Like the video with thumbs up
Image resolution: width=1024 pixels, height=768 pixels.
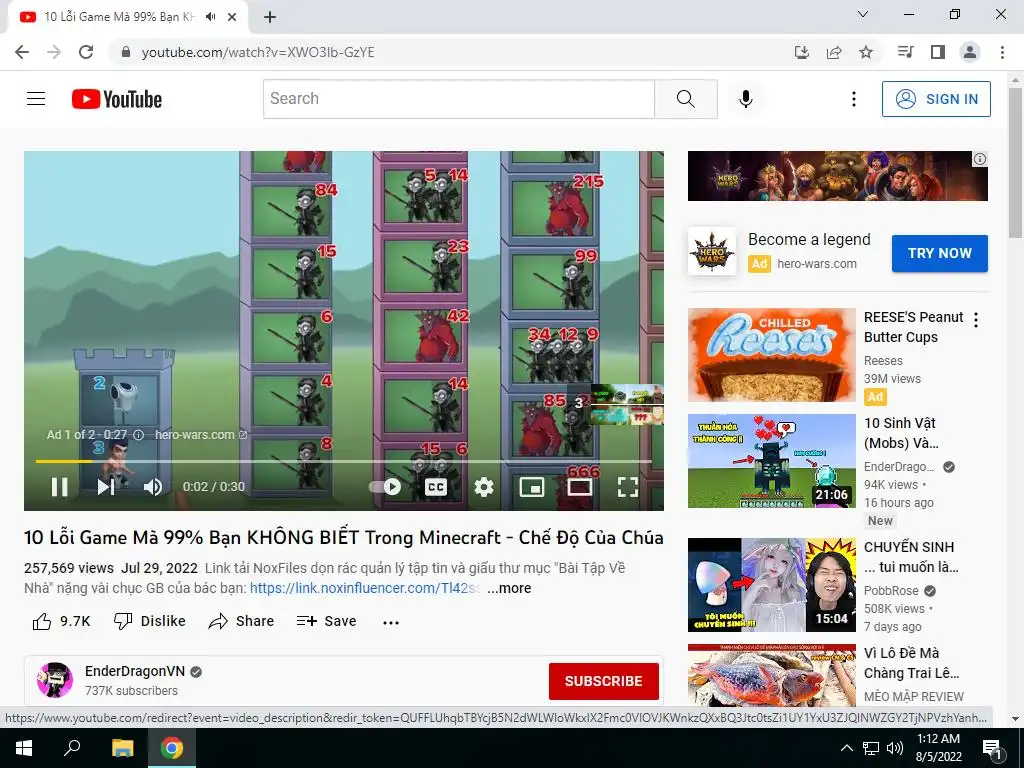pos(61,621)
